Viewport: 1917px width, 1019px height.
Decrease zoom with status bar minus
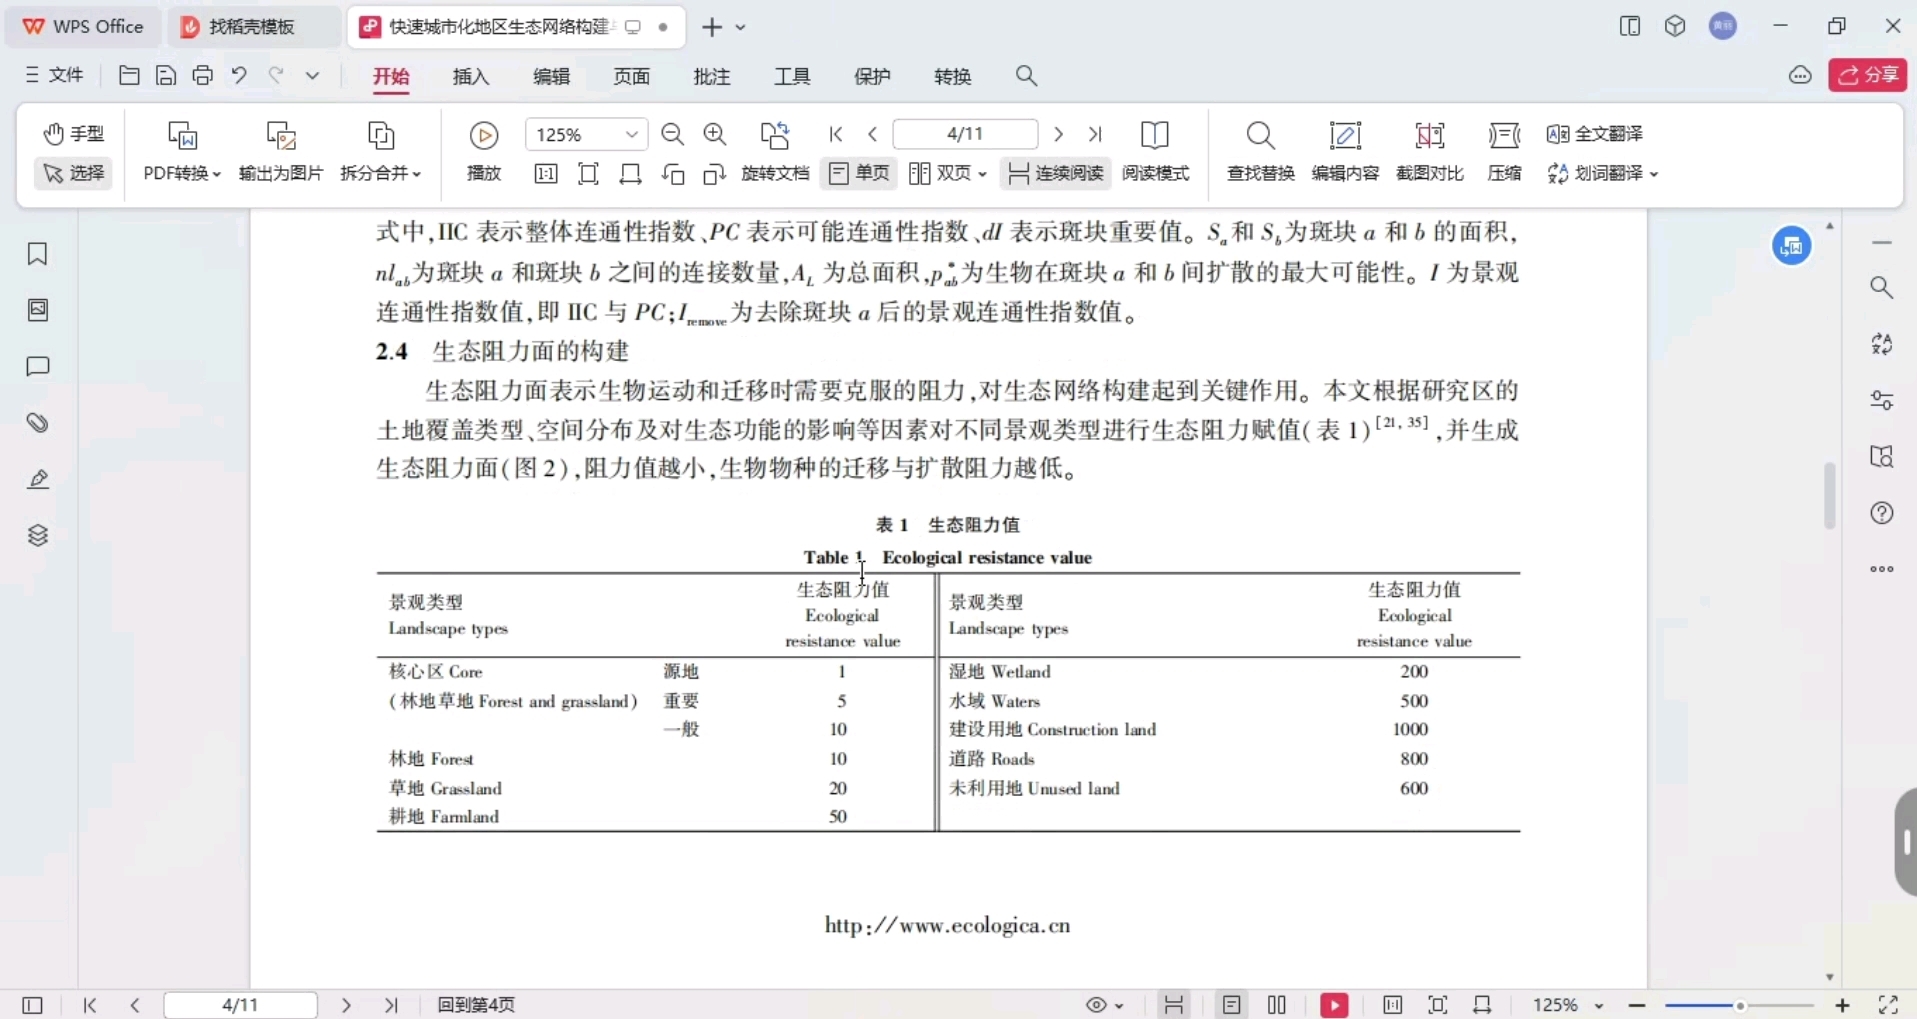tap(1637, 1005)
